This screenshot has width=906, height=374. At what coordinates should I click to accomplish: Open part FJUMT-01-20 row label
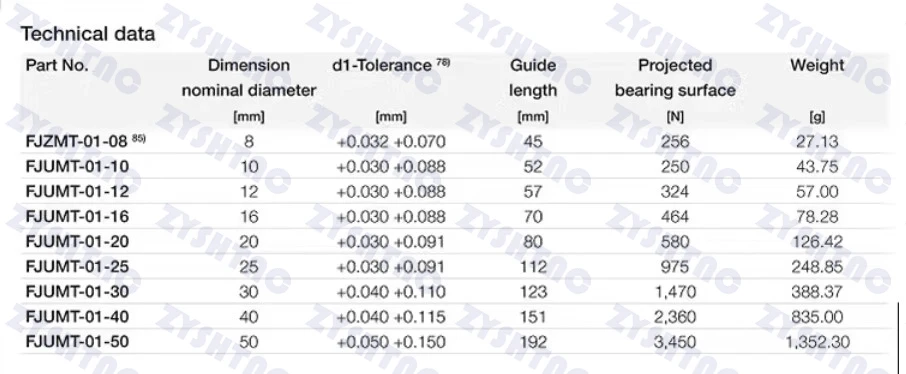point(77,242)
